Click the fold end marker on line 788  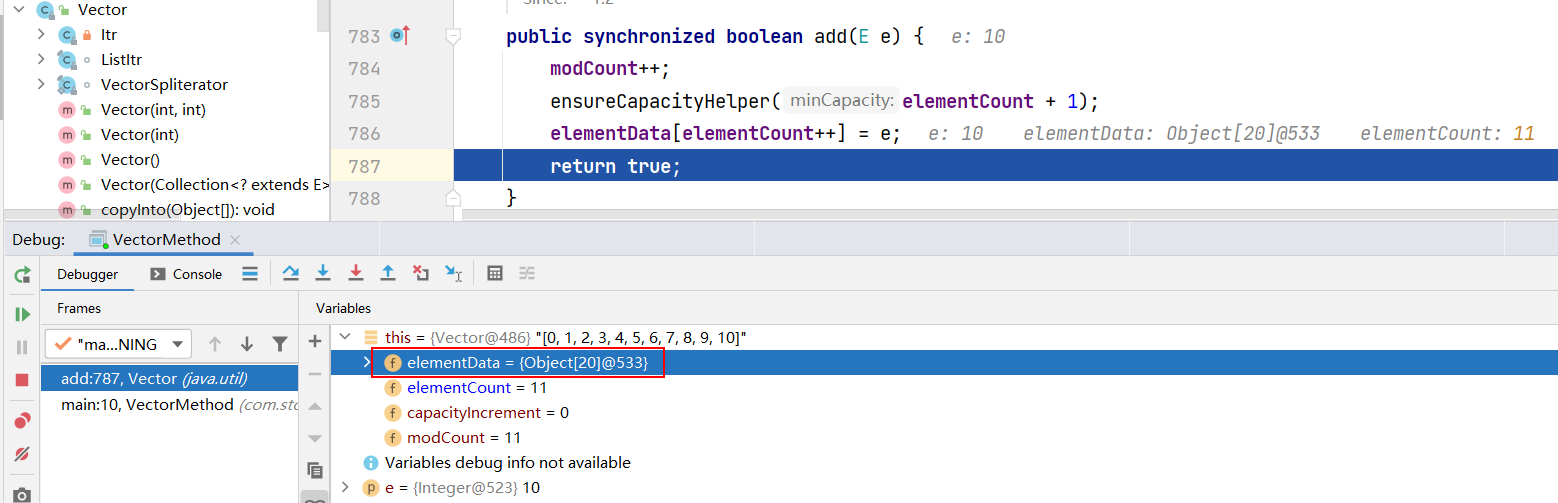(453, 198)
